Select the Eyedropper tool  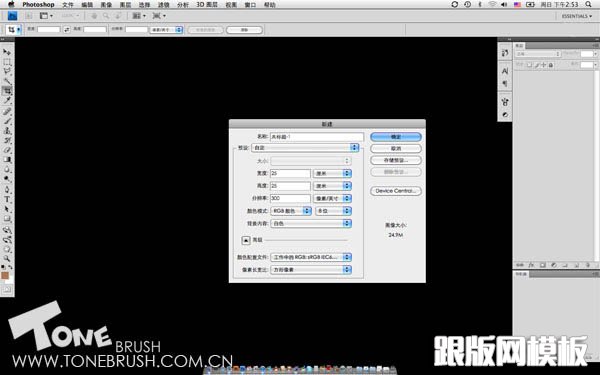(7, 101)
